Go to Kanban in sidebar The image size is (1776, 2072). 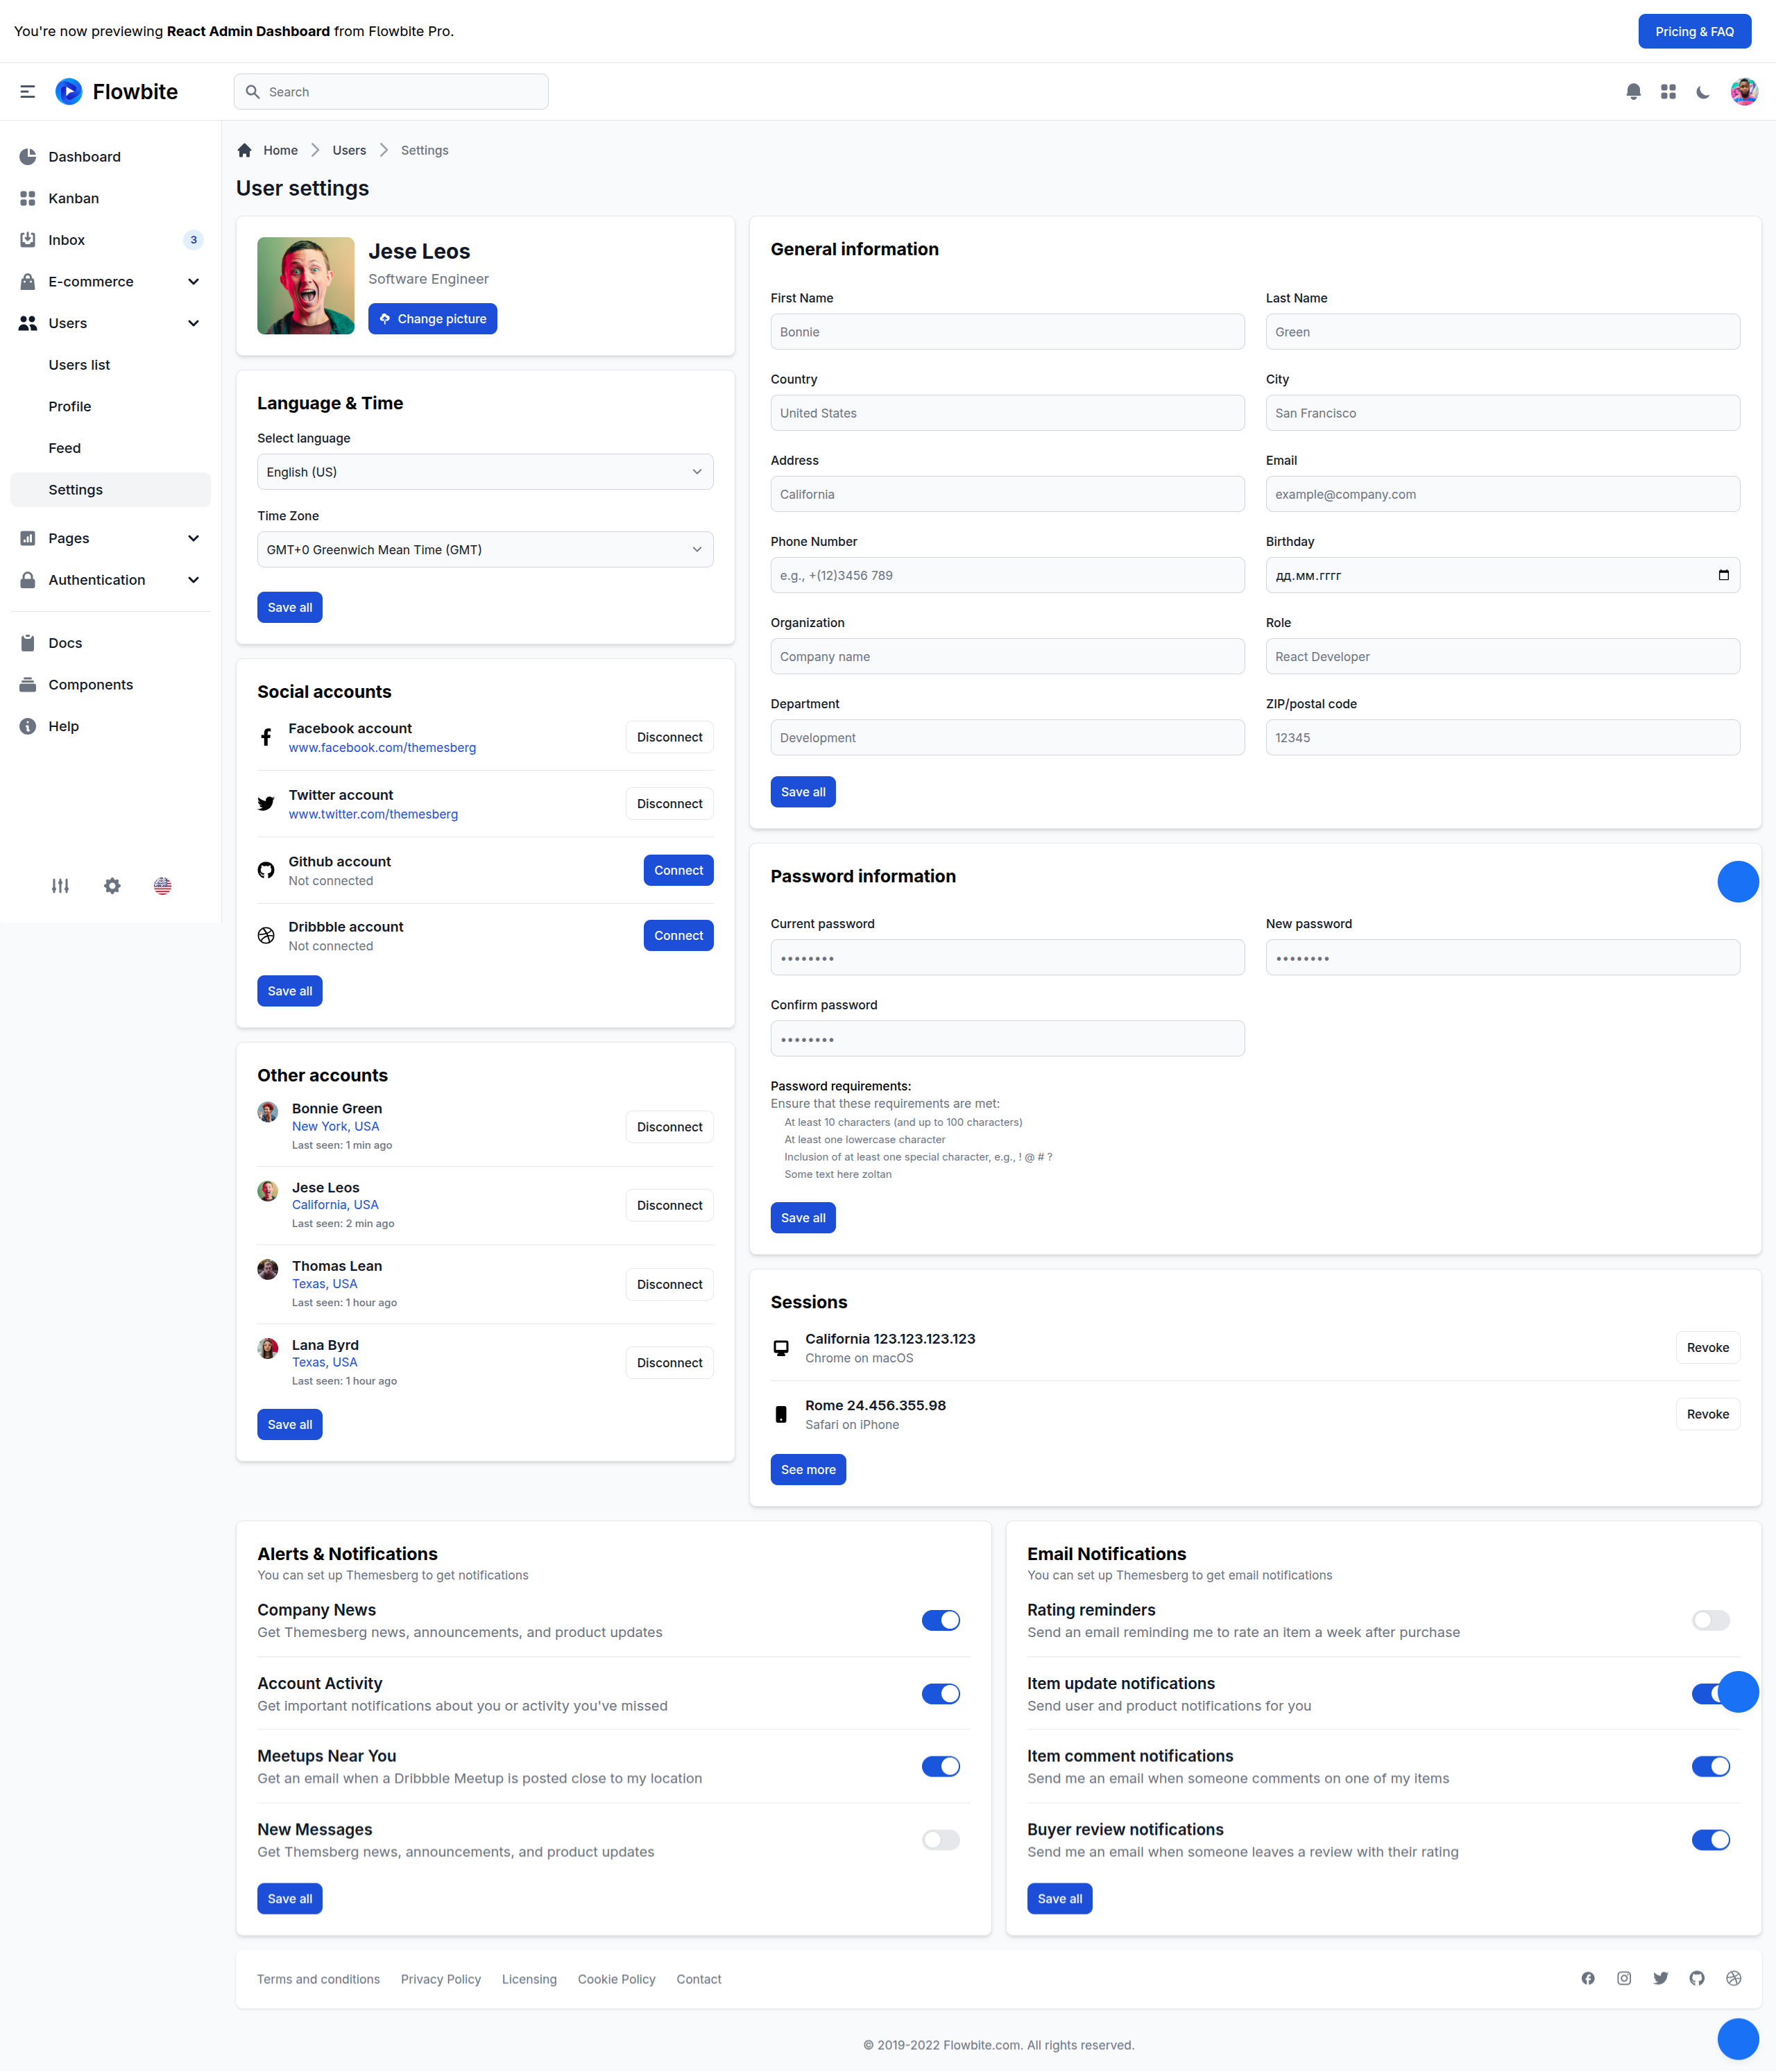pos(74,198)
